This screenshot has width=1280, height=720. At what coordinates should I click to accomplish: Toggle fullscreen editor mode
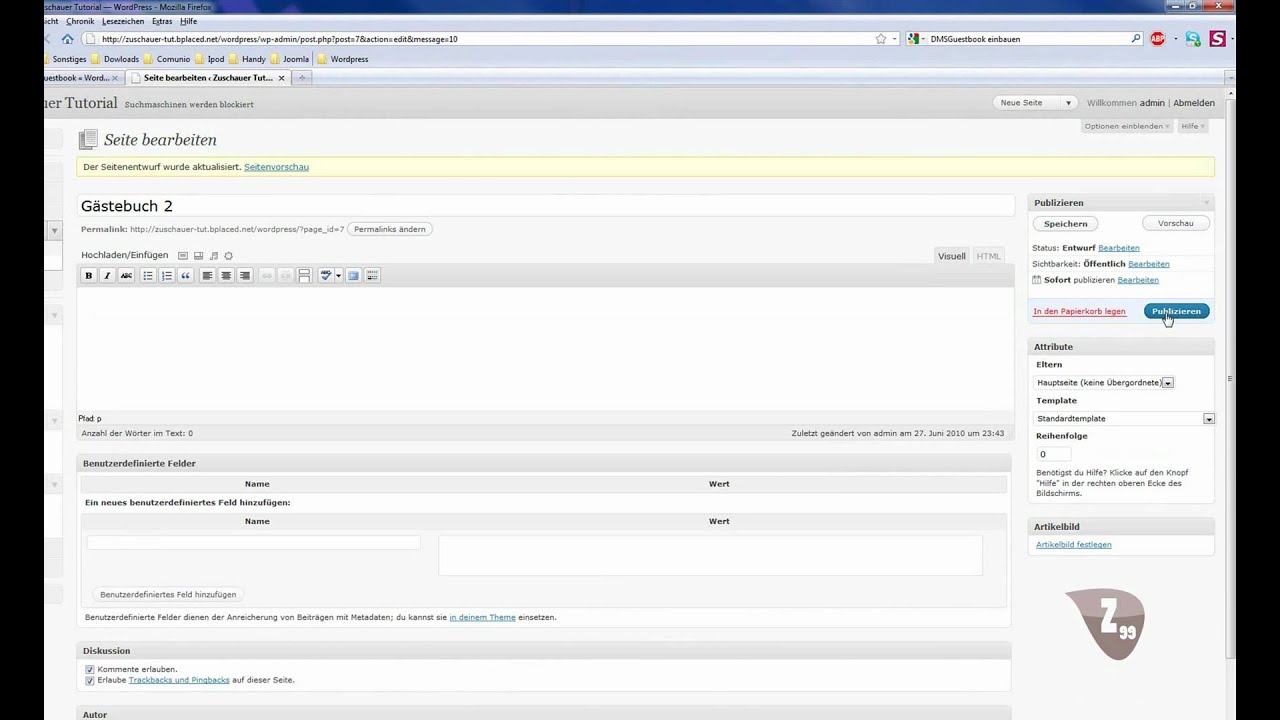tap(353, 276)
